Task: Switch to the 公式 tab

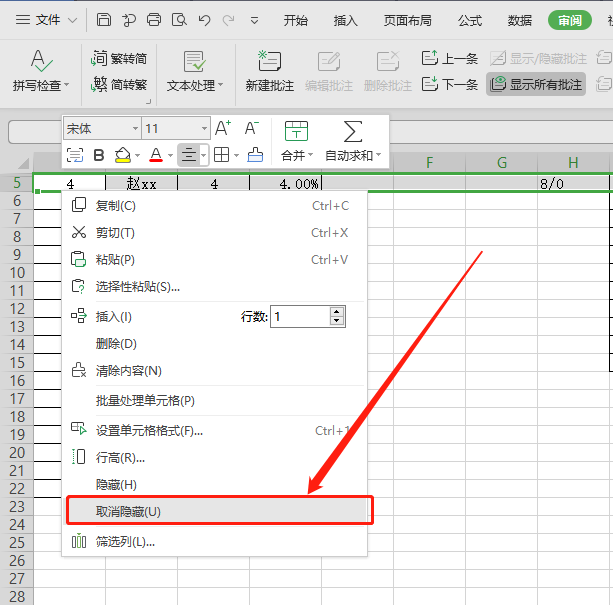Action: click(x=470, y=20)
